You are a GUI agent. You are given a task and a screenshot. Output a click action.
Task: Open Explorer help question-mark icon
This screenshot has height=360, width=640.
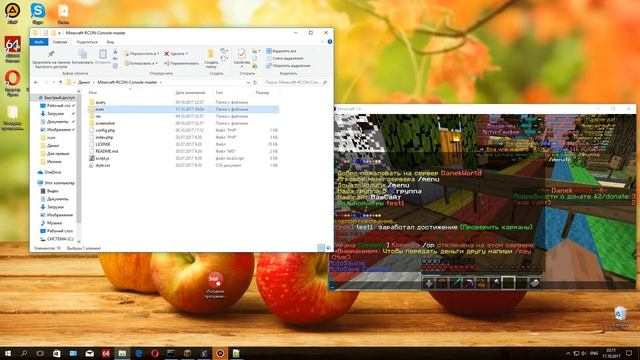[x=330, y=42]
